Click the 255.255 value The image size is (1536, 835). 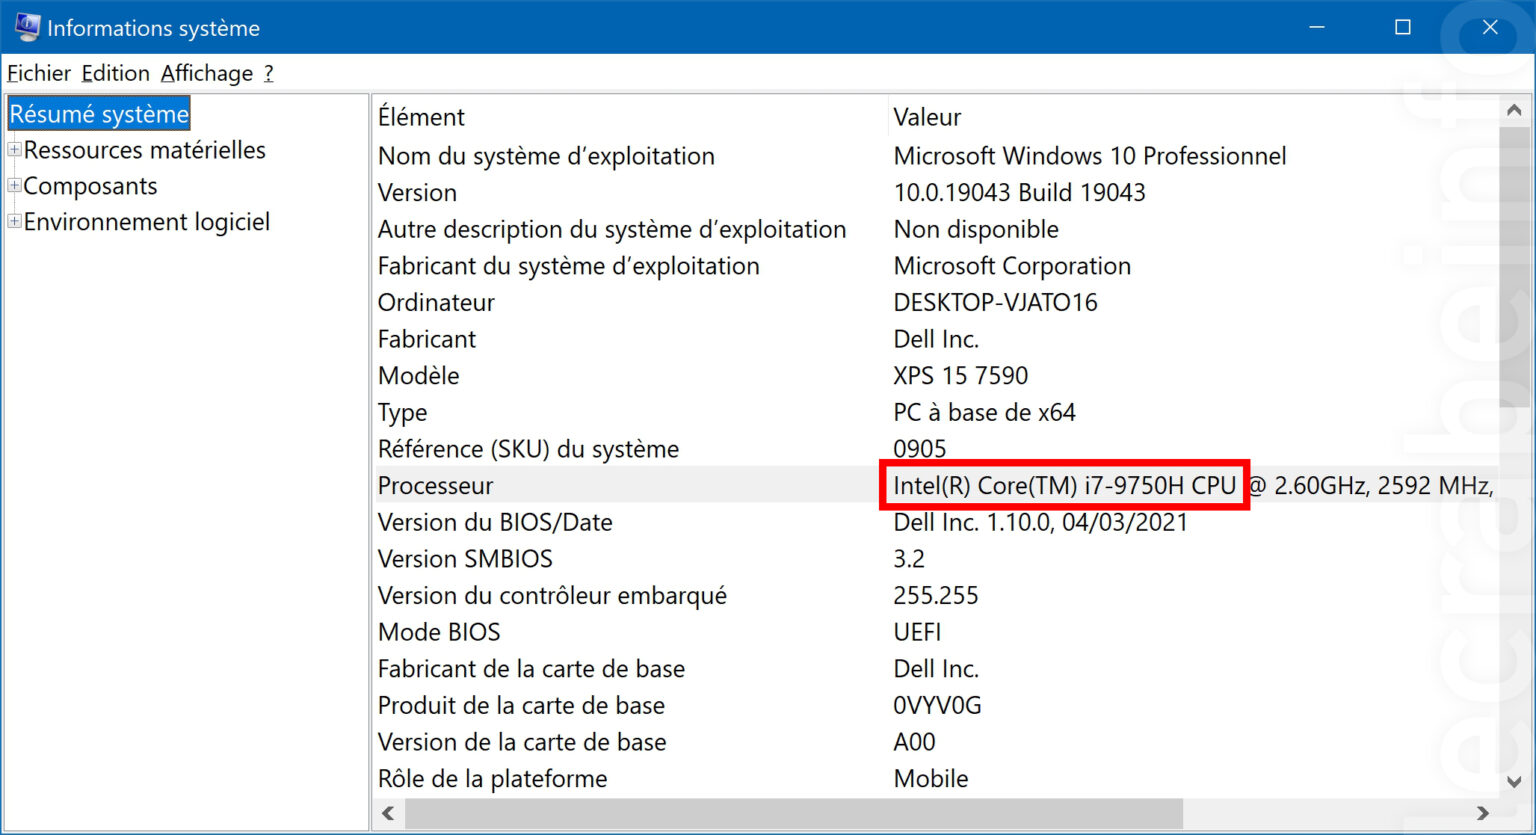click(935, 596)
